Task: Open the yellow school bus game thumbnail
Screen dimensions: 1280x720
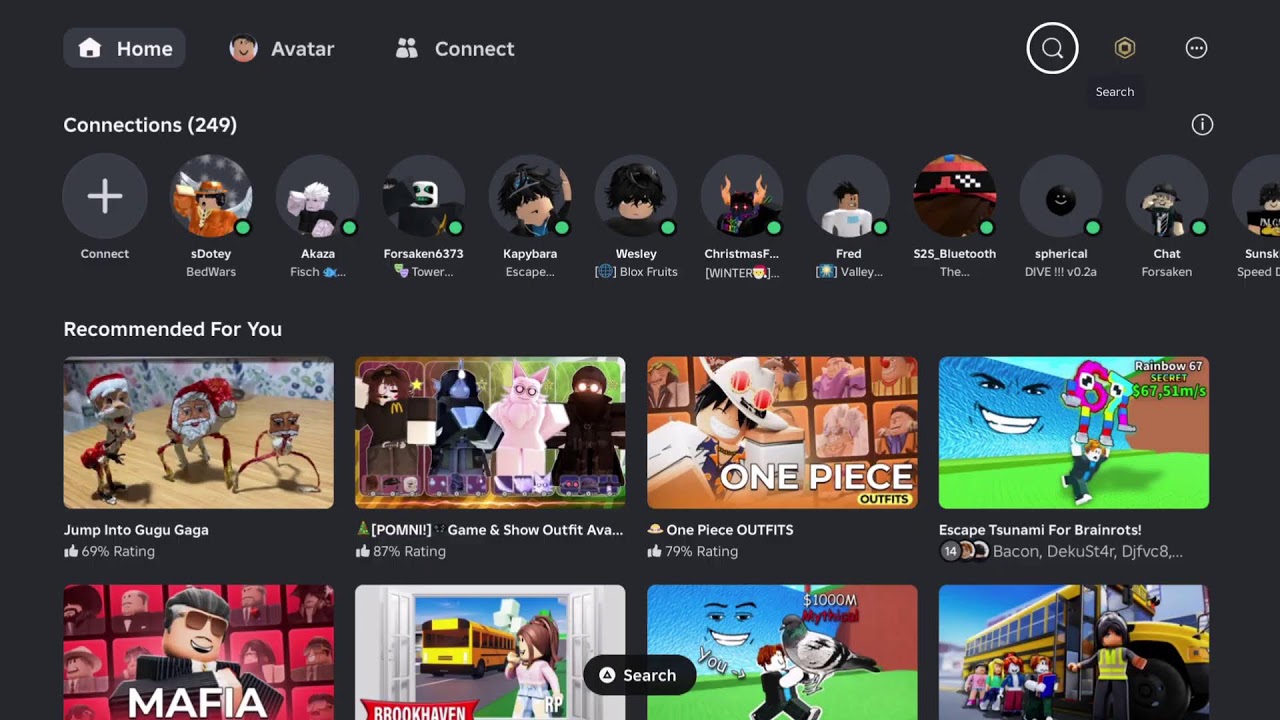Action: [1074, 652]
